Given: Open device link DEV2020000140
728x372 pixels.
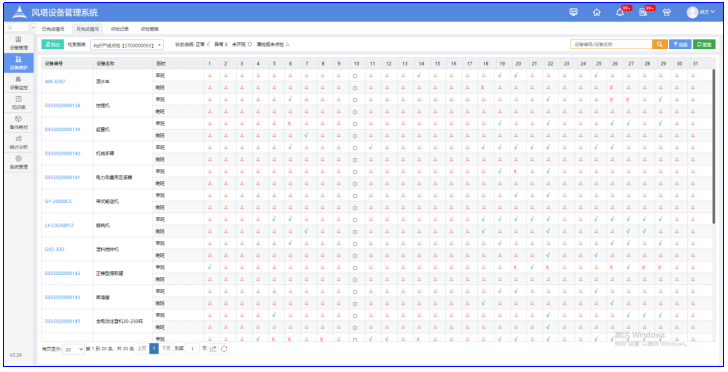Looking at the screenshot, I should (62, 153).
